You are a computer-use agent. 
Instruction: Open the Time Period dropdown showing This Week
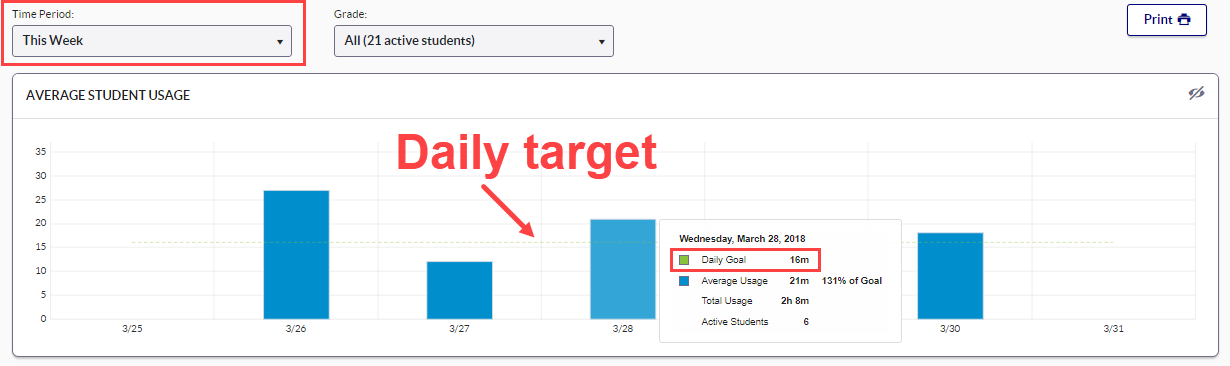[x=152, y=41]
